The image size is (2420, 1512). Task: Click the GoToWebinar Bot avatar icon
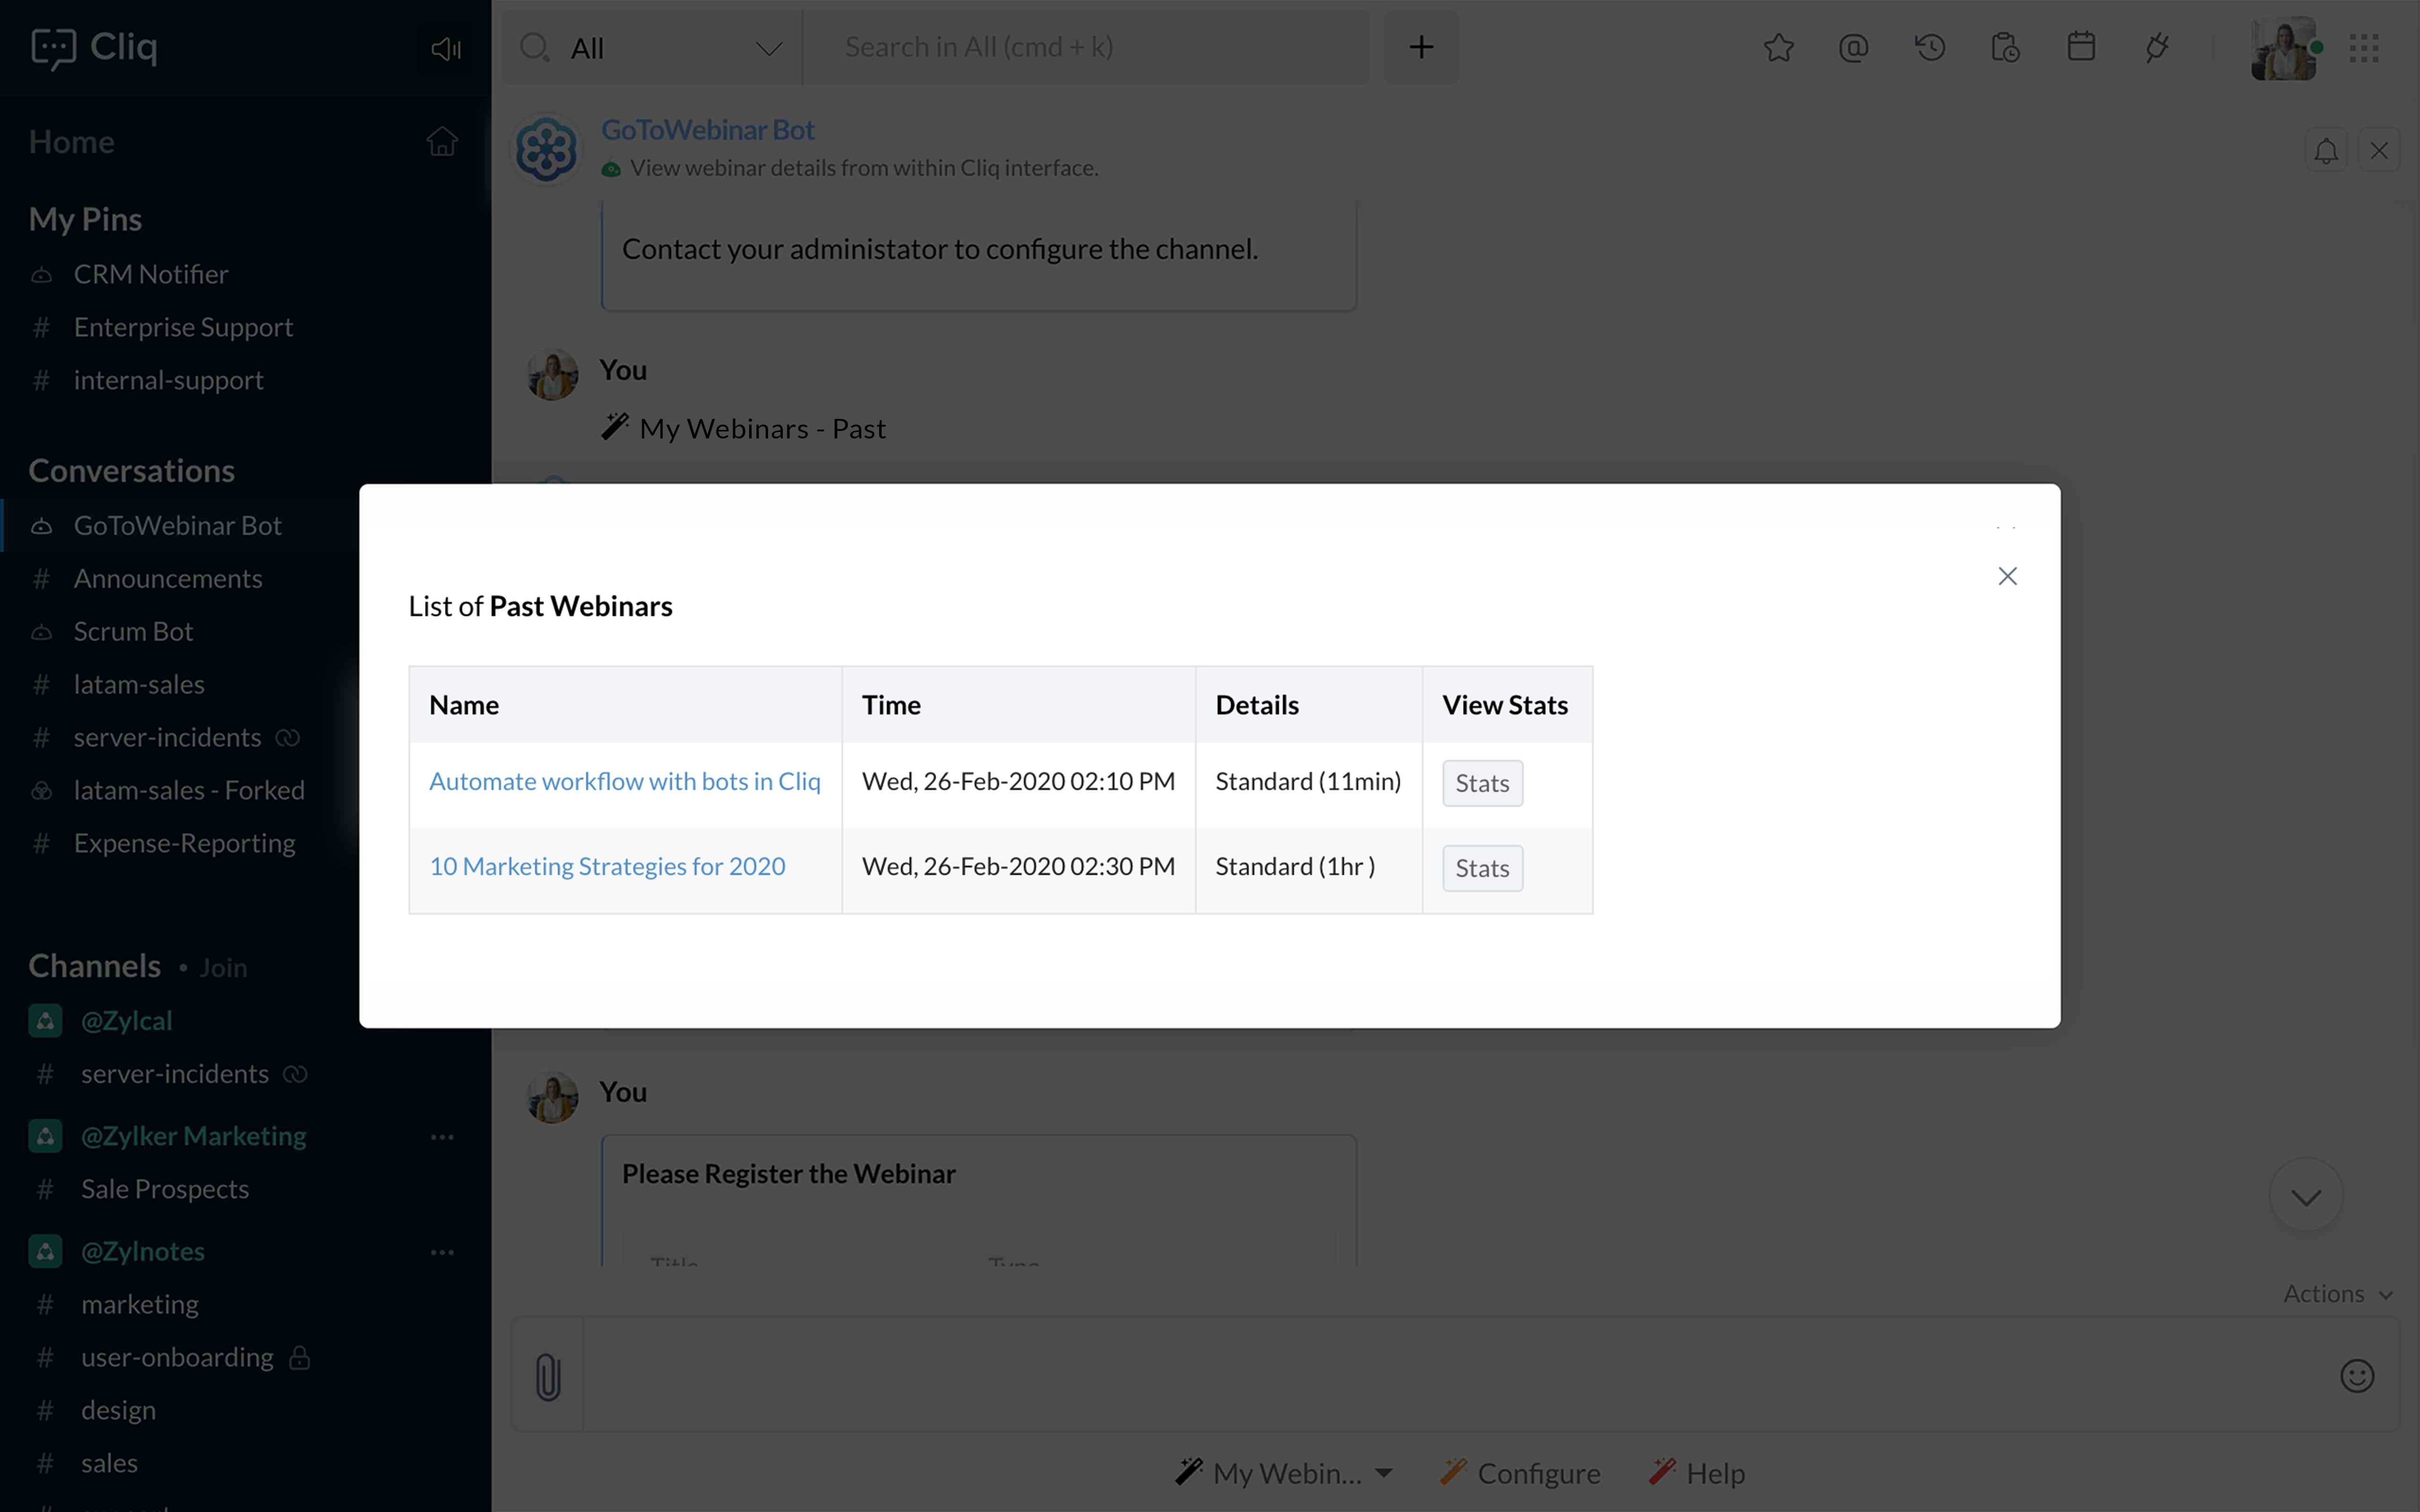pos(546,150)
